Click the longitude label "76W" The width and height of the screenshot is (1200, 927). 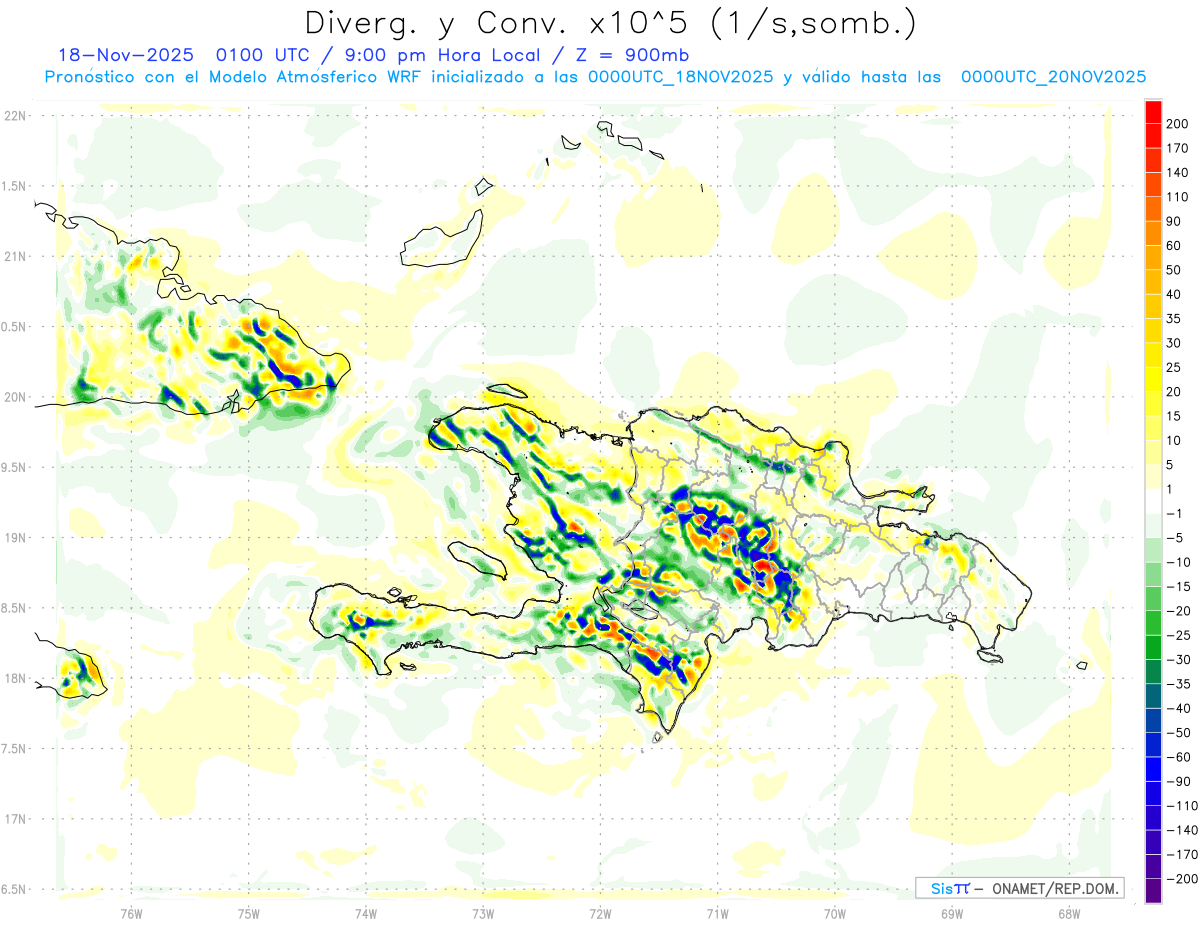pos(131,913)
